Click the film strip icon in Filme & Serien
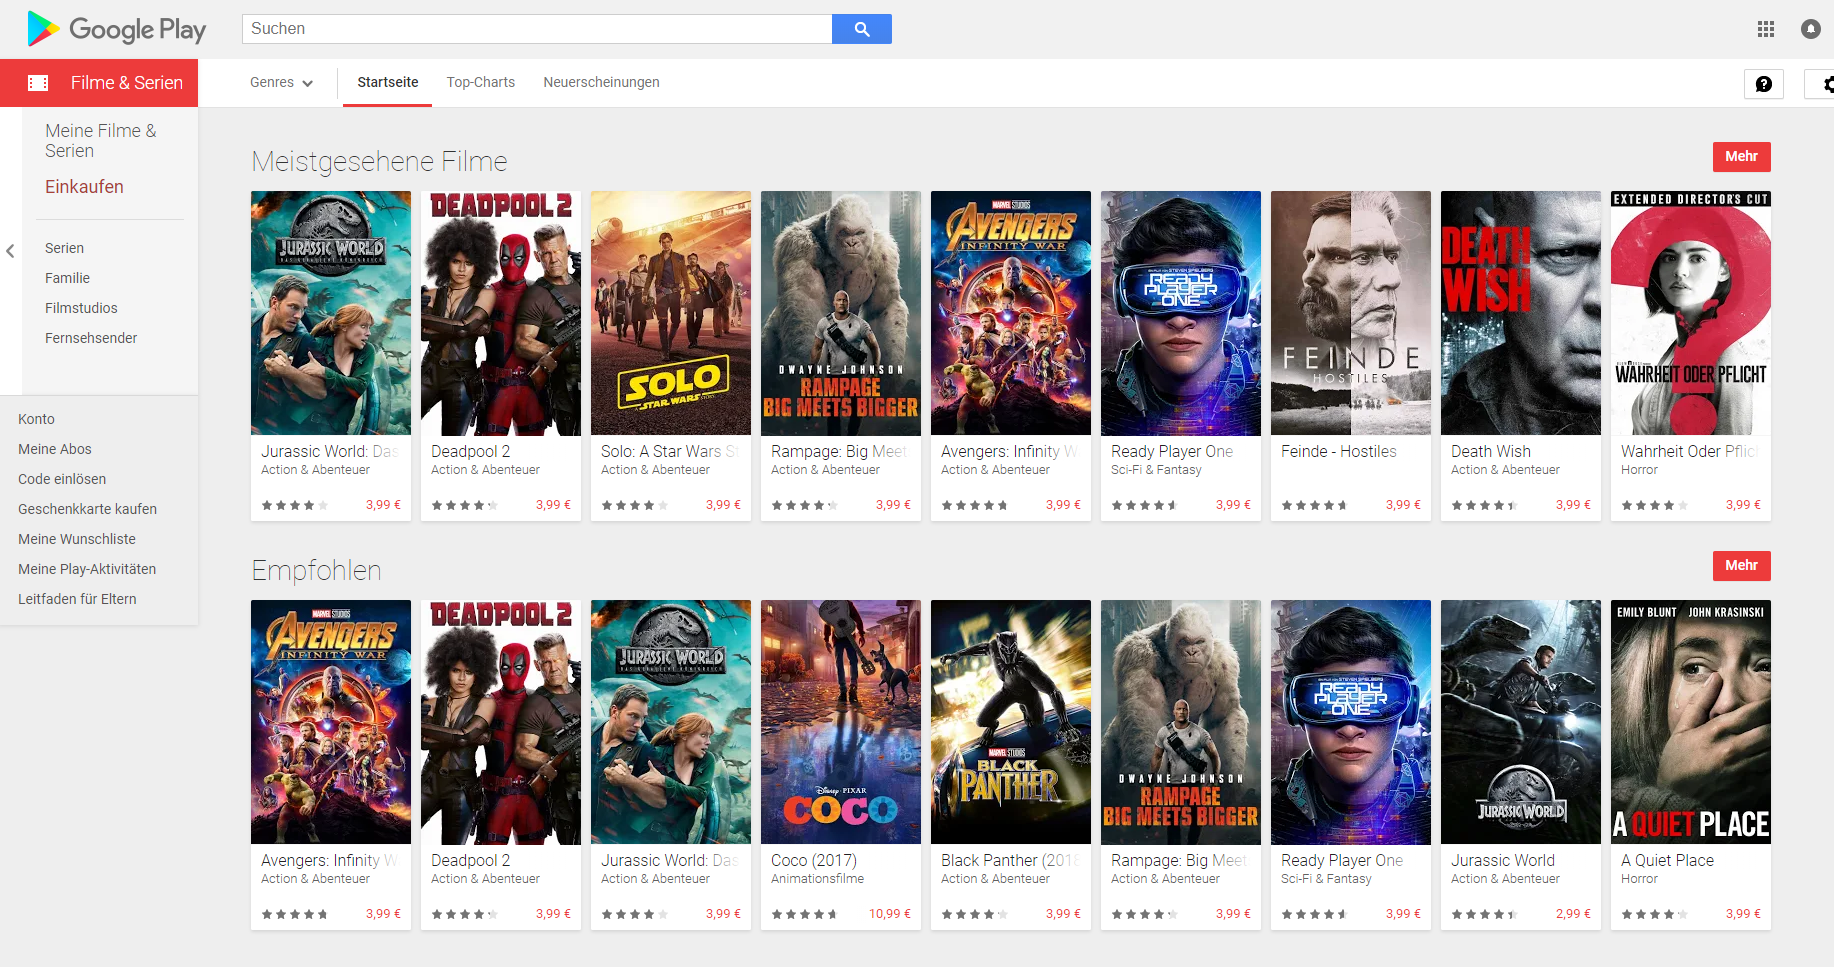This screenshot has width=1834, height=967. point(38,83)
